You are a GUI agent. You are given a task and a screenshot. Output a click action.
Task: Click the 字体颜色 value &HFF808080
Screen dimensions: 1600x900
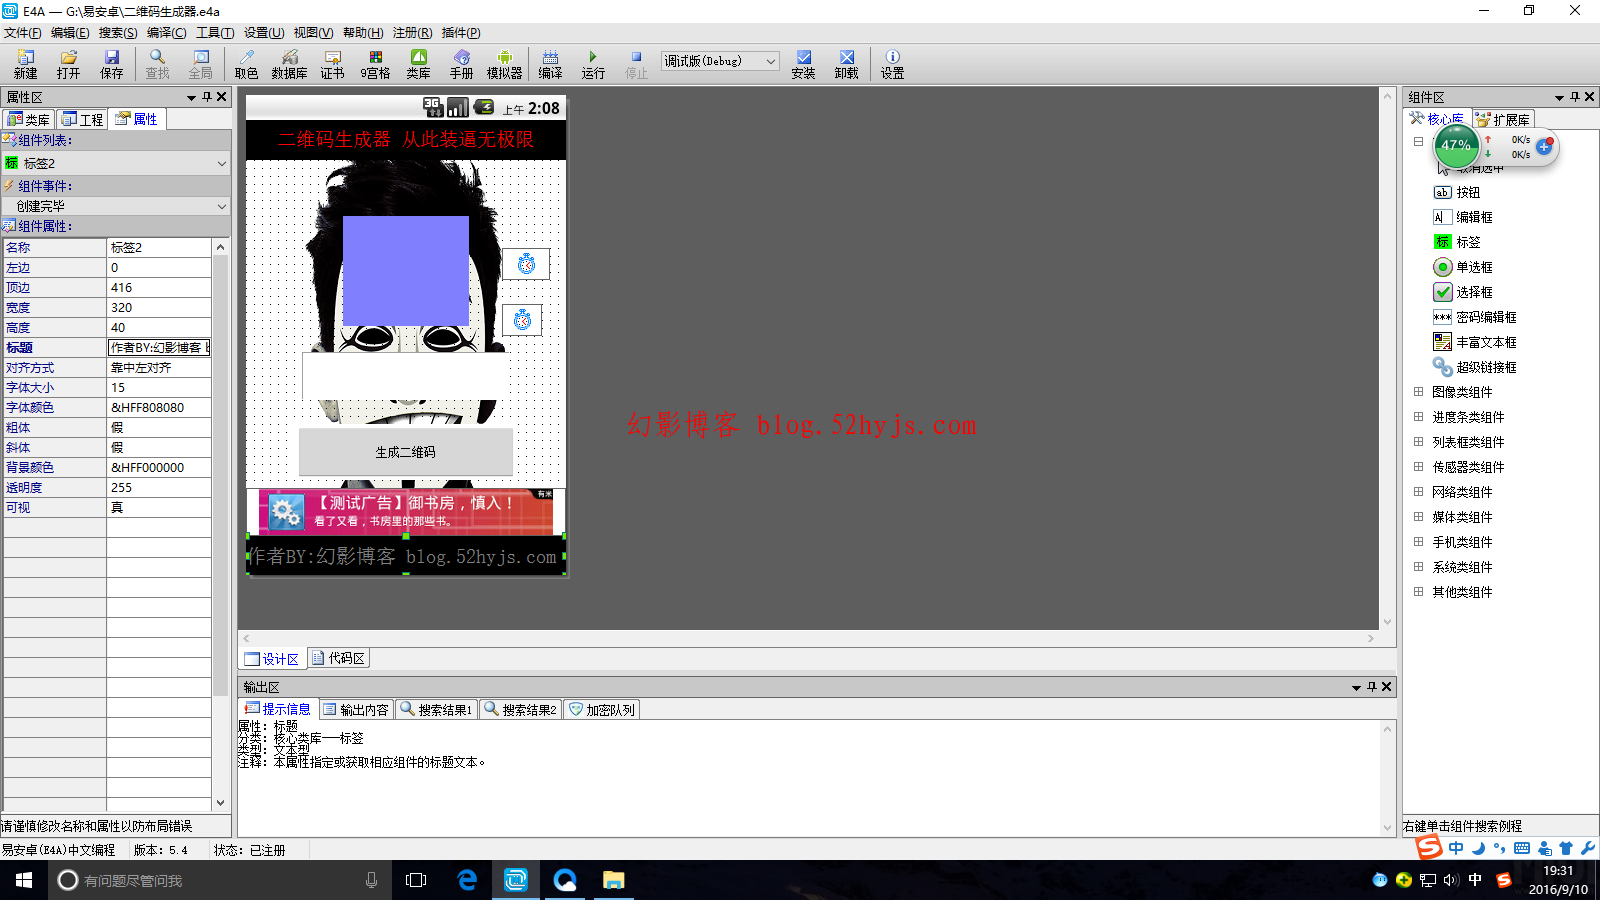[158, 408]
